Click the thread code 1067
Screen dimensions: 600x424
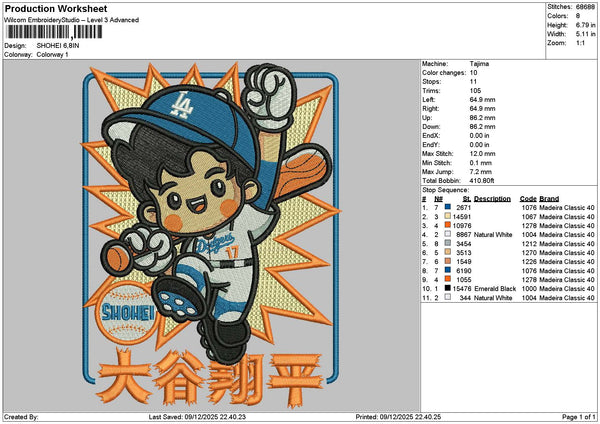[529, 217]
